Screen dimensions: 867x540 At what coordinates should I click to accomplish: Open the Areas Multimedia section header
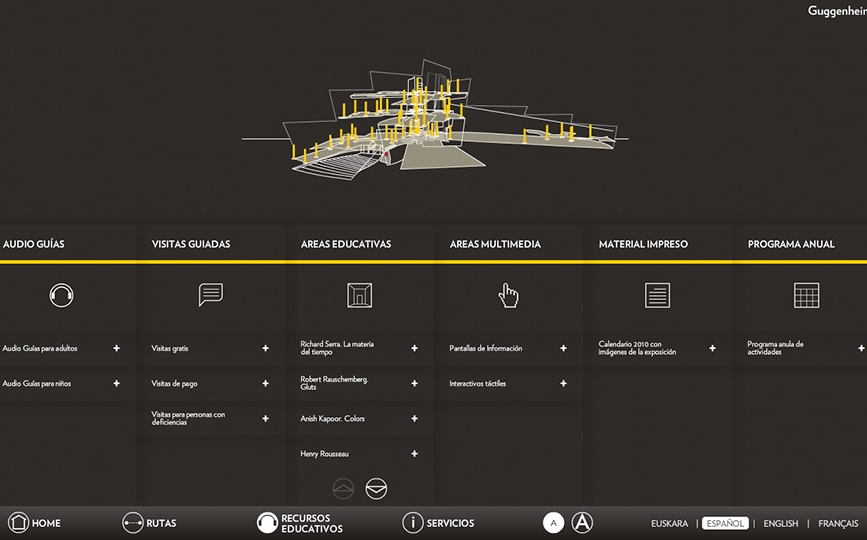tap(495, 244)
